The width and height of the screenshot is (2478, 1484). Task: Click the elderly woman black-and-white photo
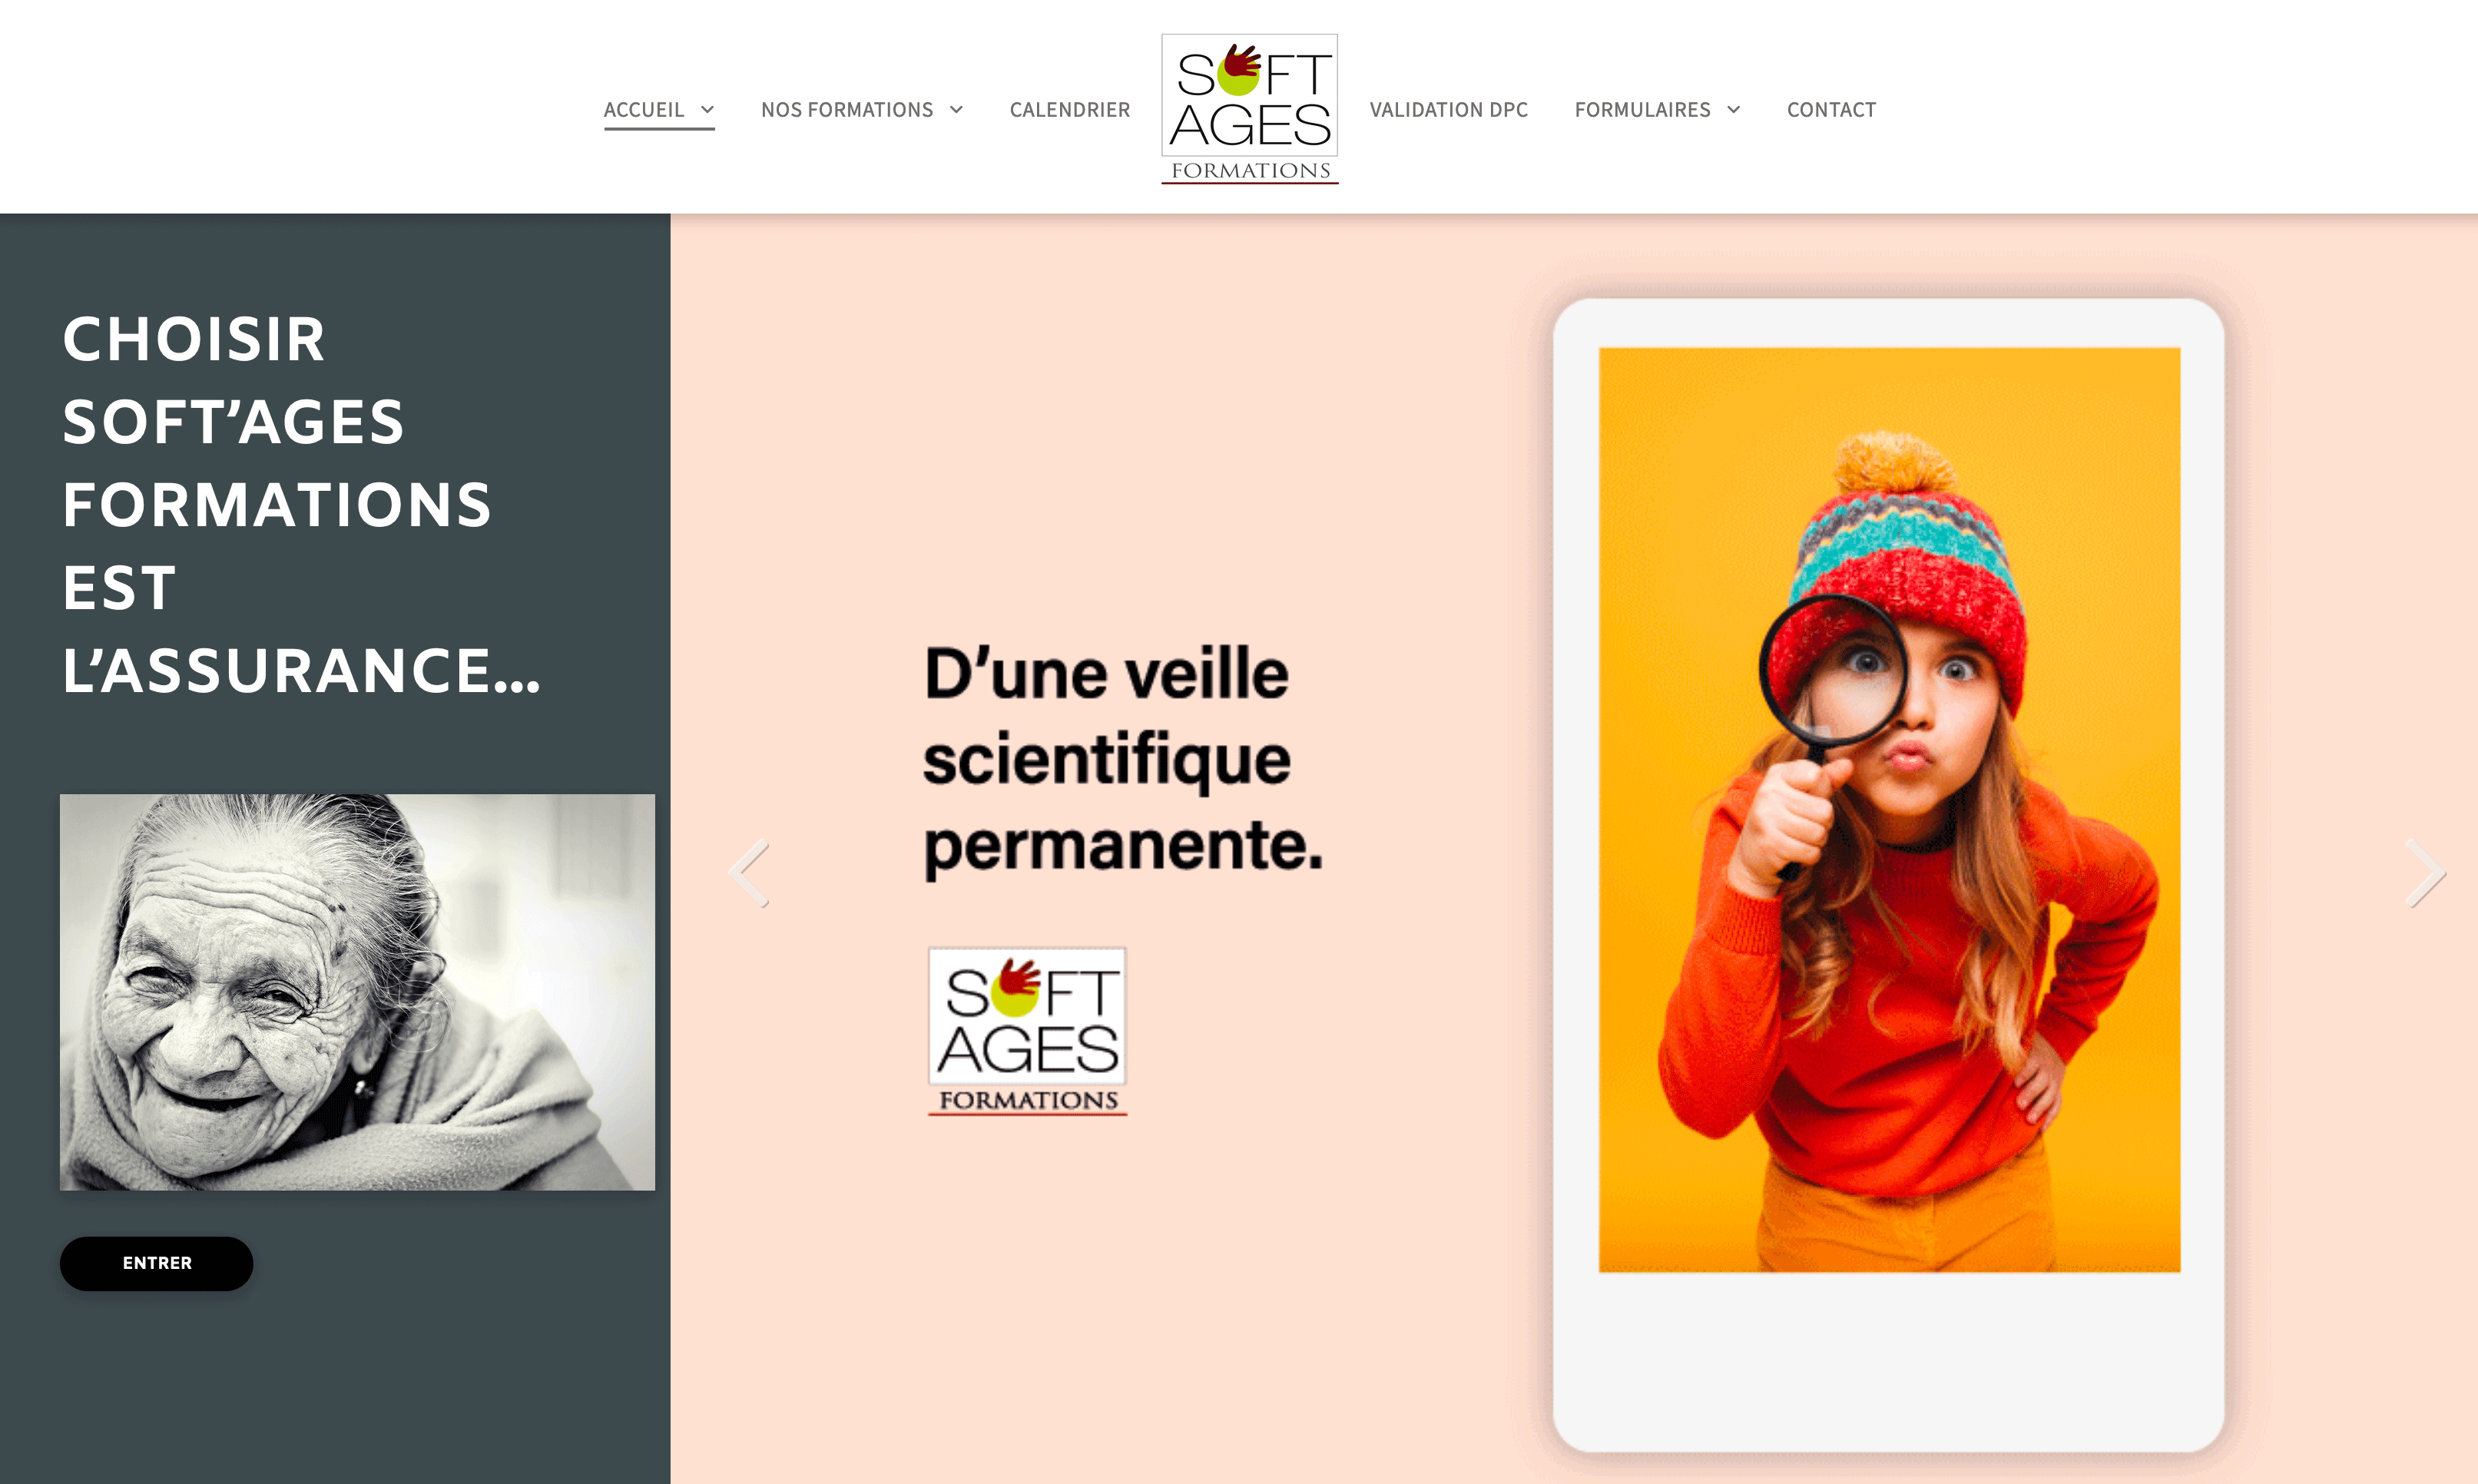(x=357, y=992)
